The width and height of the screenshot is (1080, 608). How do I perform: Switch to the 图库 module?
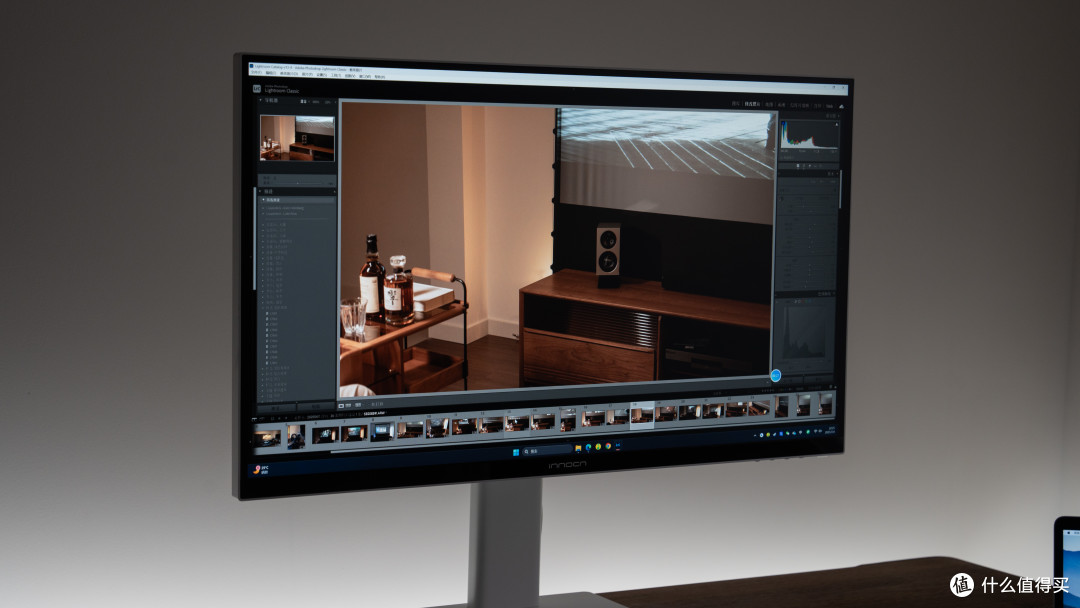click(x=736, y=104)
